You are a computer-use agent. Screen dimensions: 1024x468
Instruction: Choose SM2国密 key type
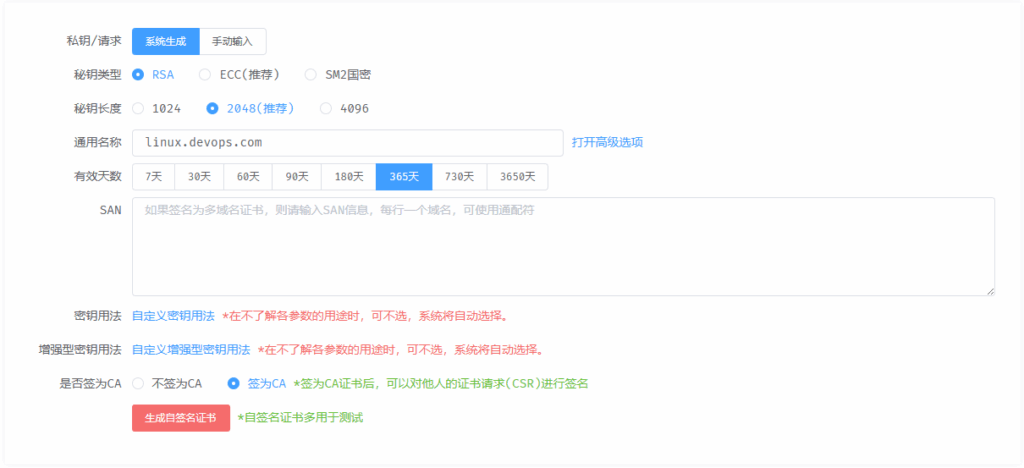pos(338,74)
